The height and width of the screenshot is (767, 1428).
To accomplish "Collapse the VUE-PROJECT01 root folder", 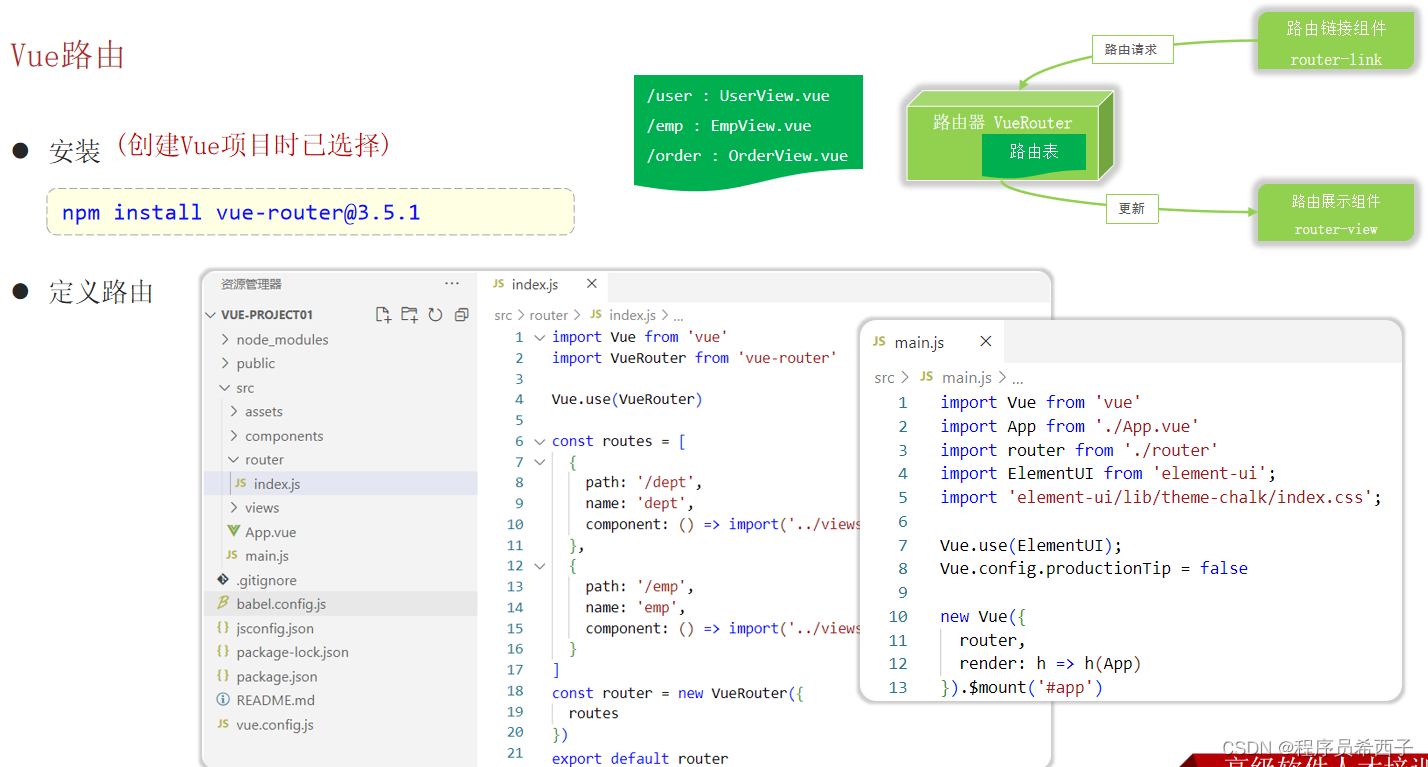I will tap(211, 315).
